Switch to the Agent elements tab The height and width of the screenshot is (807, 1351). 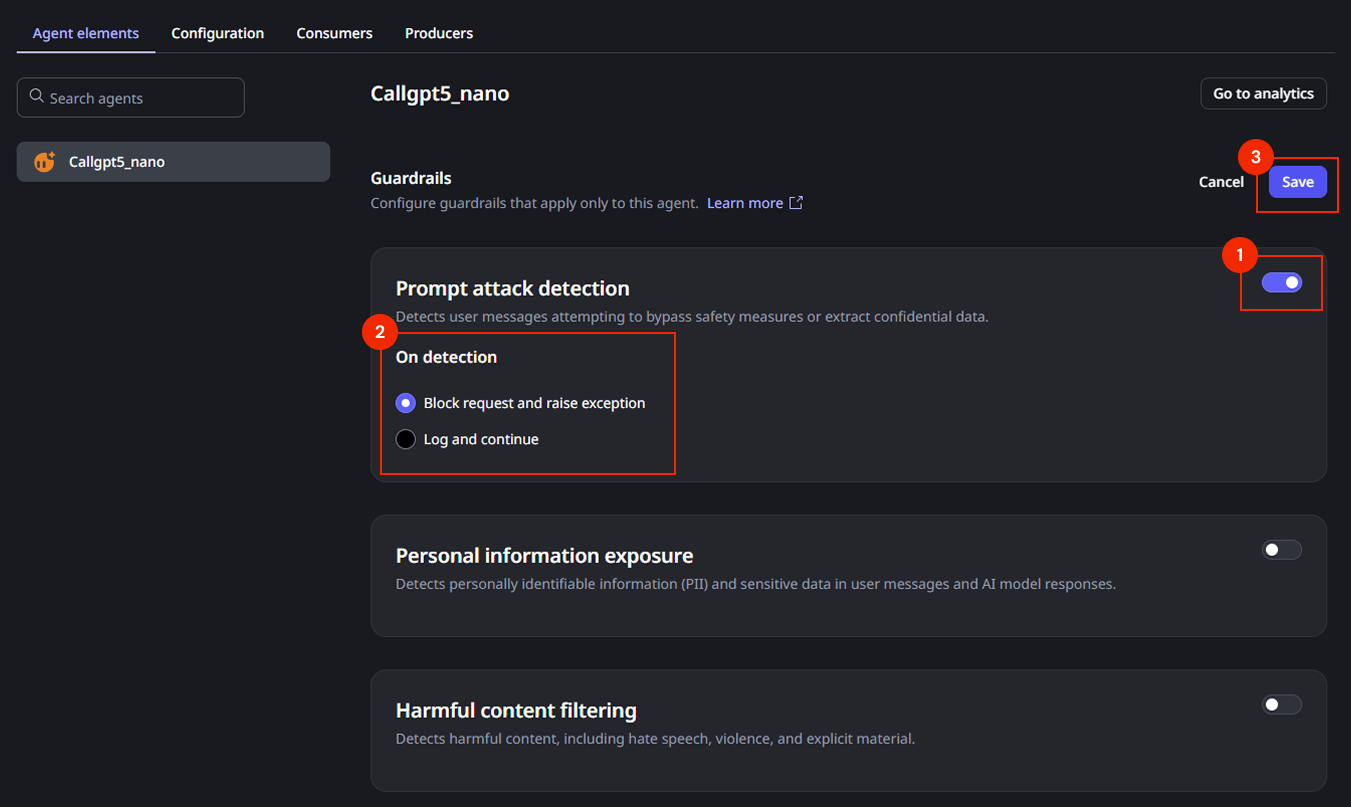pyautogui.click(x=86, y=33)
